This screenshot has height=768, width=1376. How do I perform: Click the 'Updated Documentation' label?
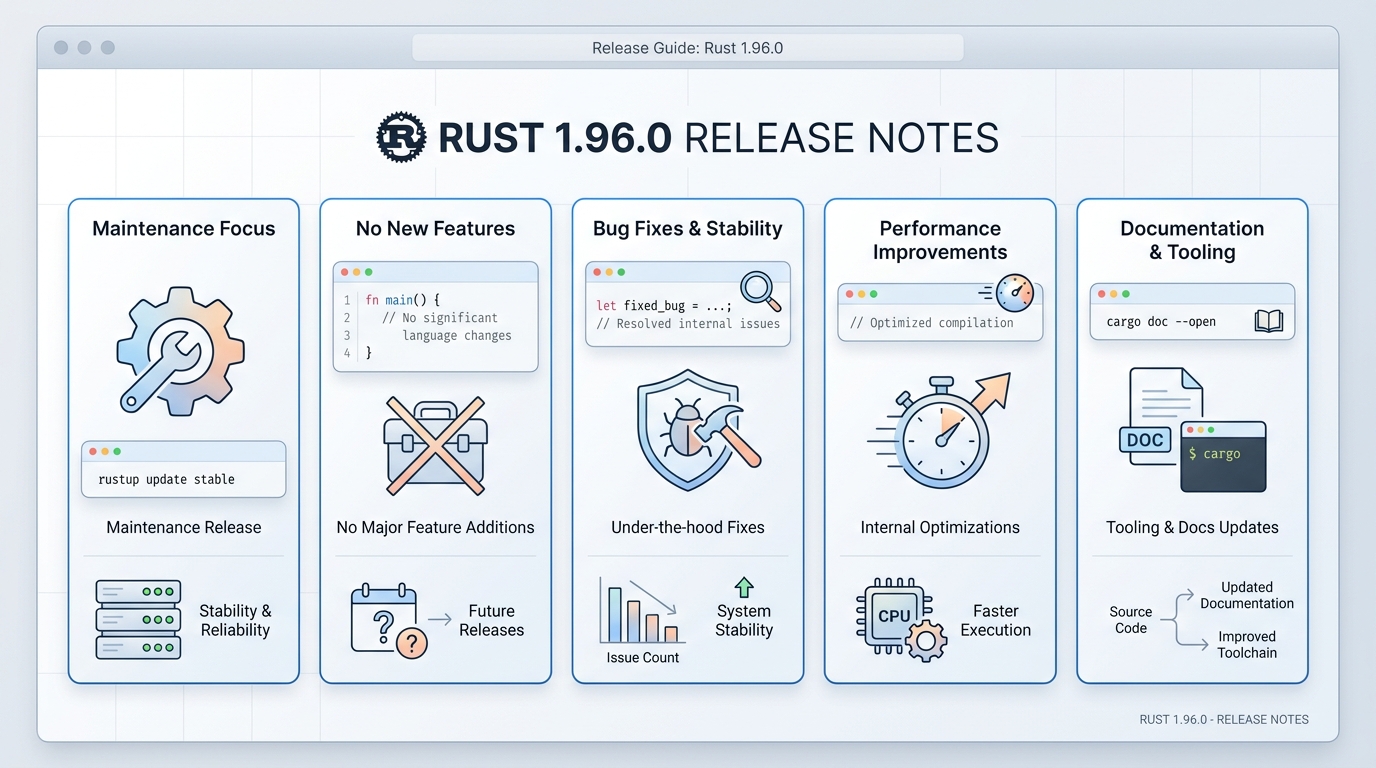[x=1247, y=595]
